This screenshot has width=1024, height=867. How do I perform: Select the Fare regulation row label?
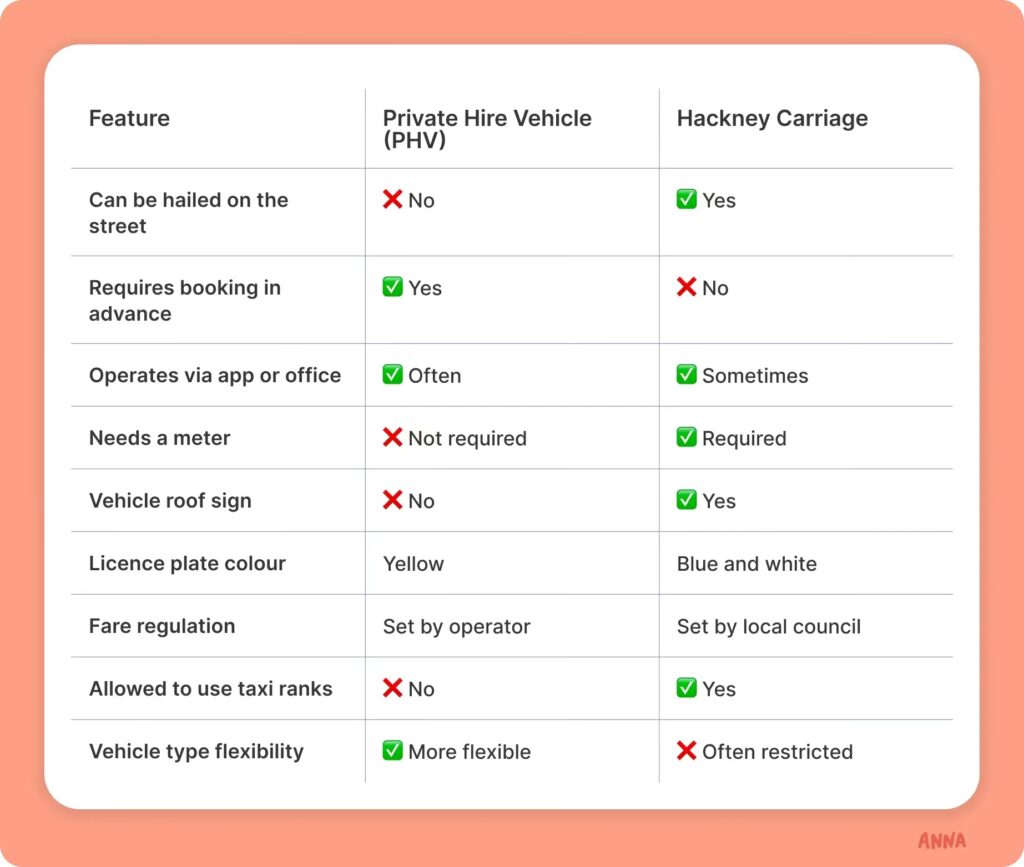tap(162, 626)
